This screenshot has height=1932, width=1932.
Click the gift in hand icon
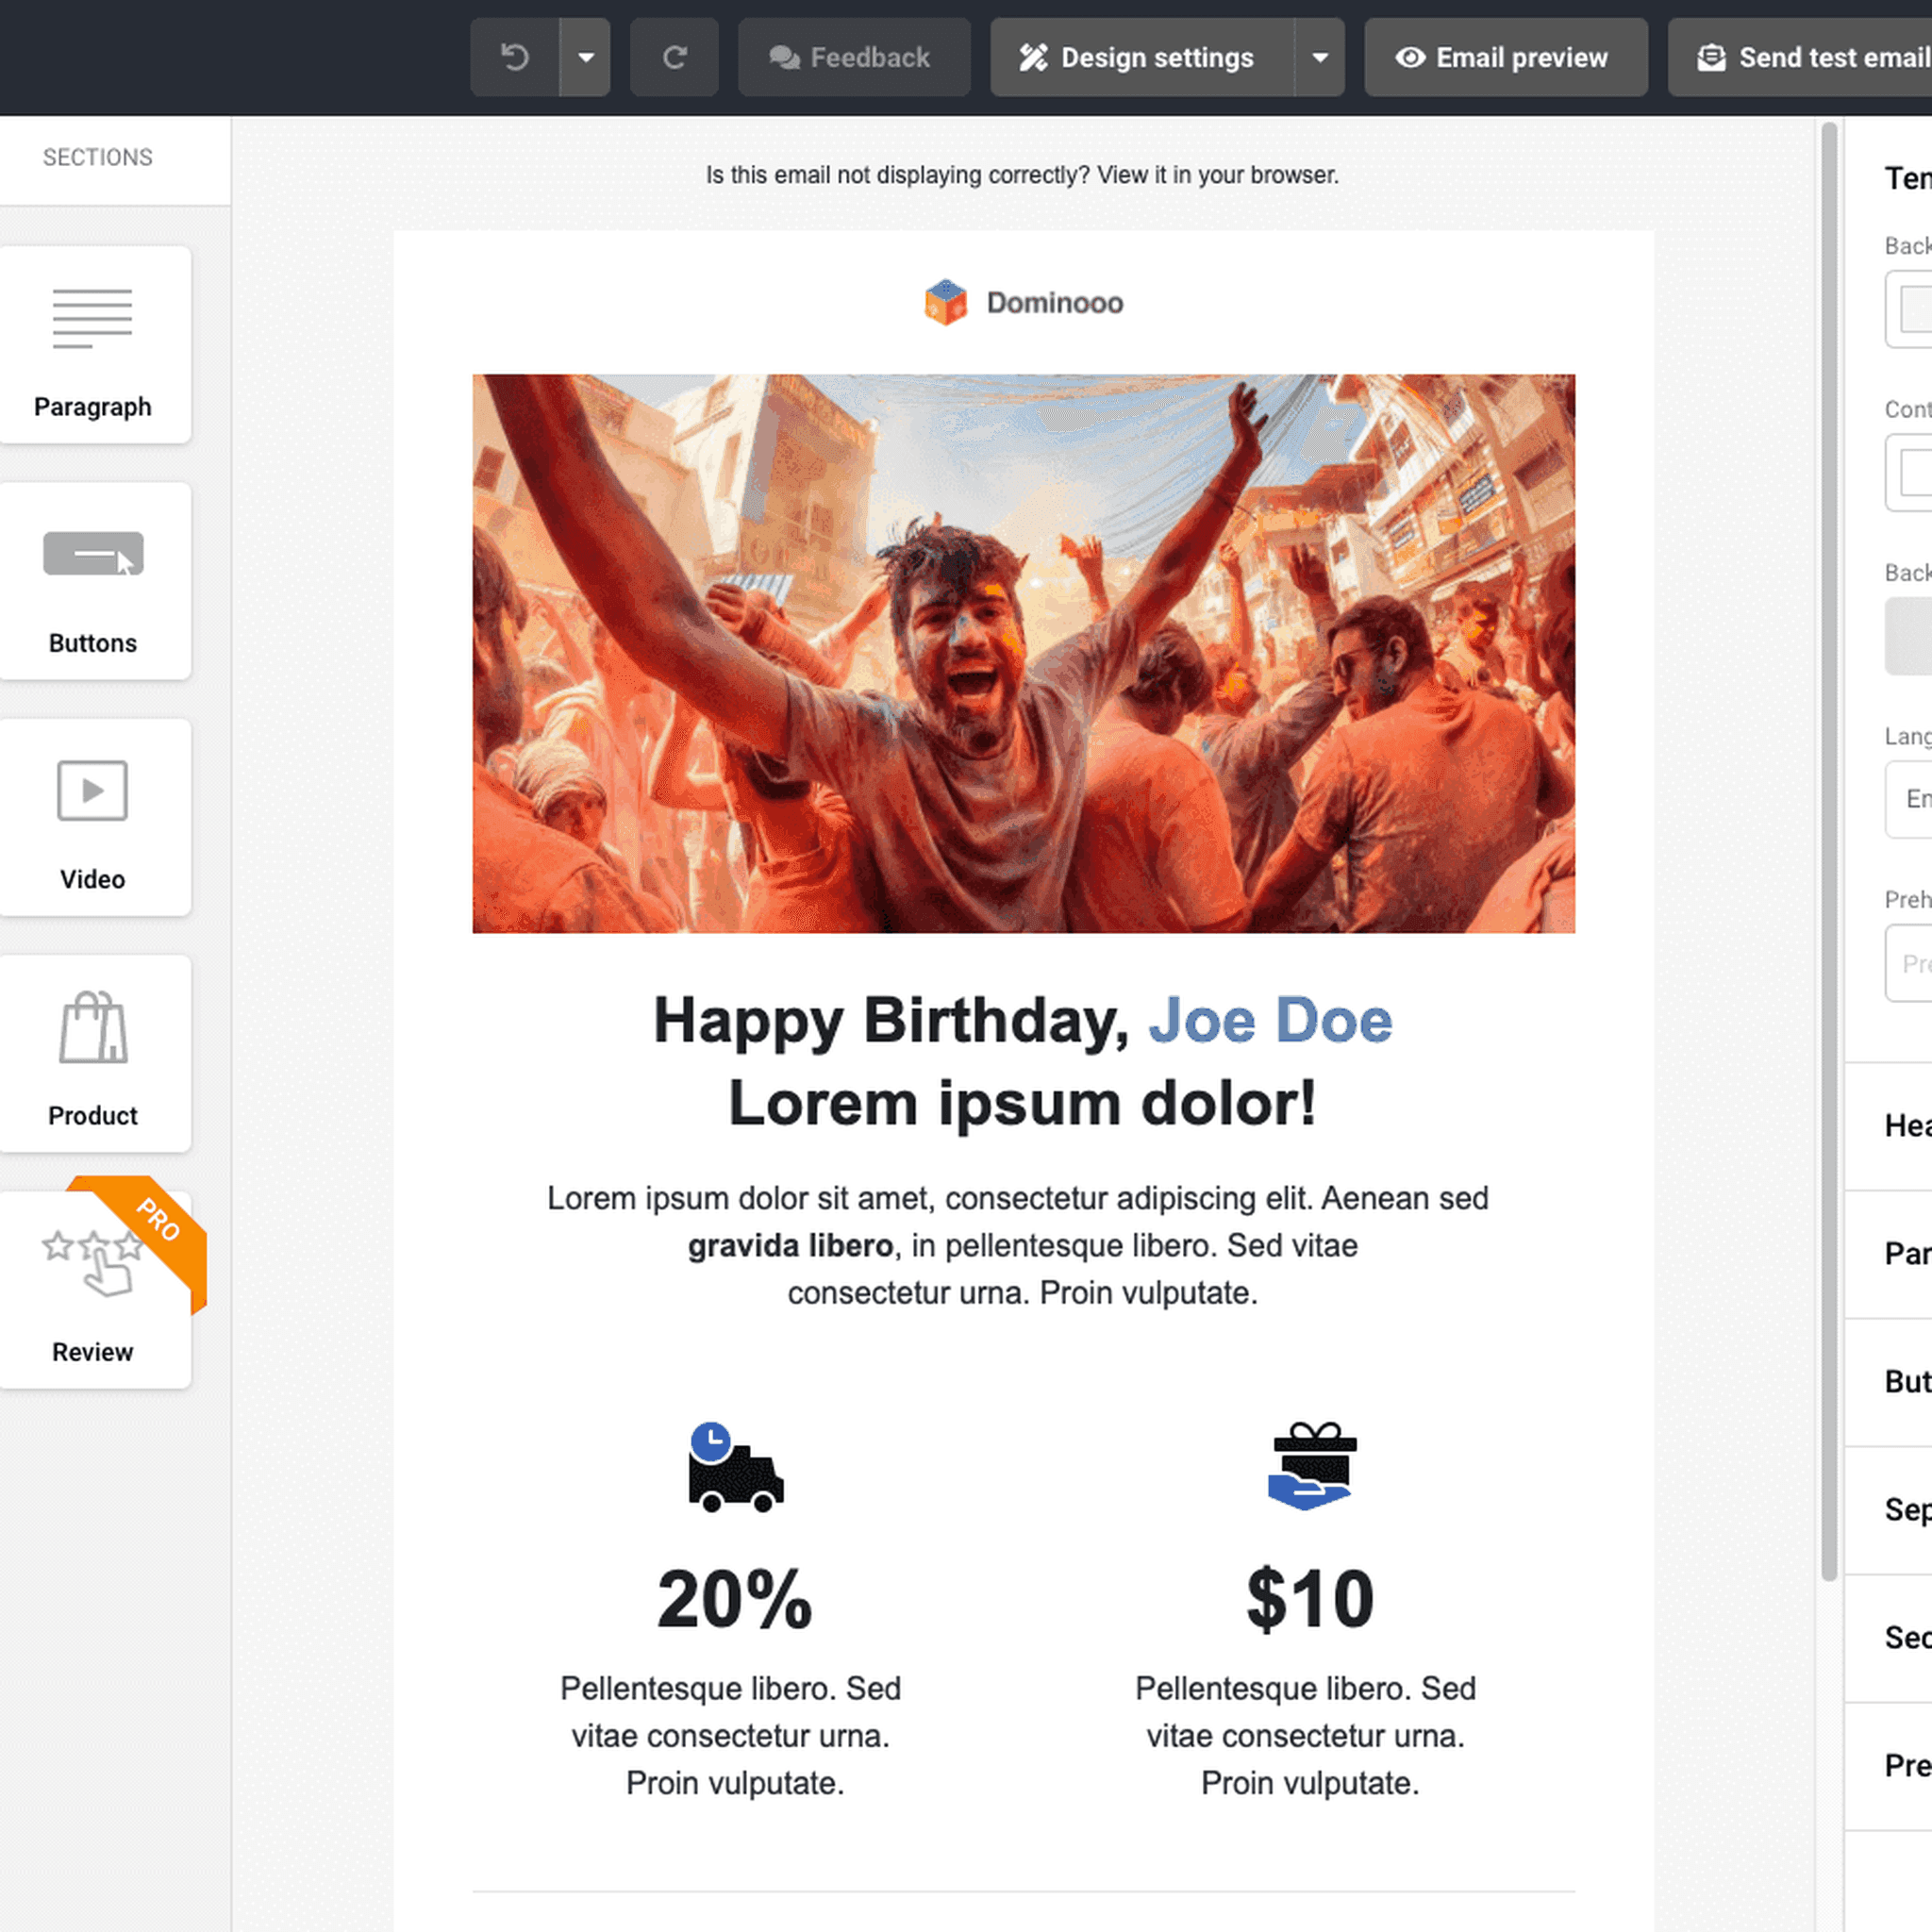click(1311, 1467)
